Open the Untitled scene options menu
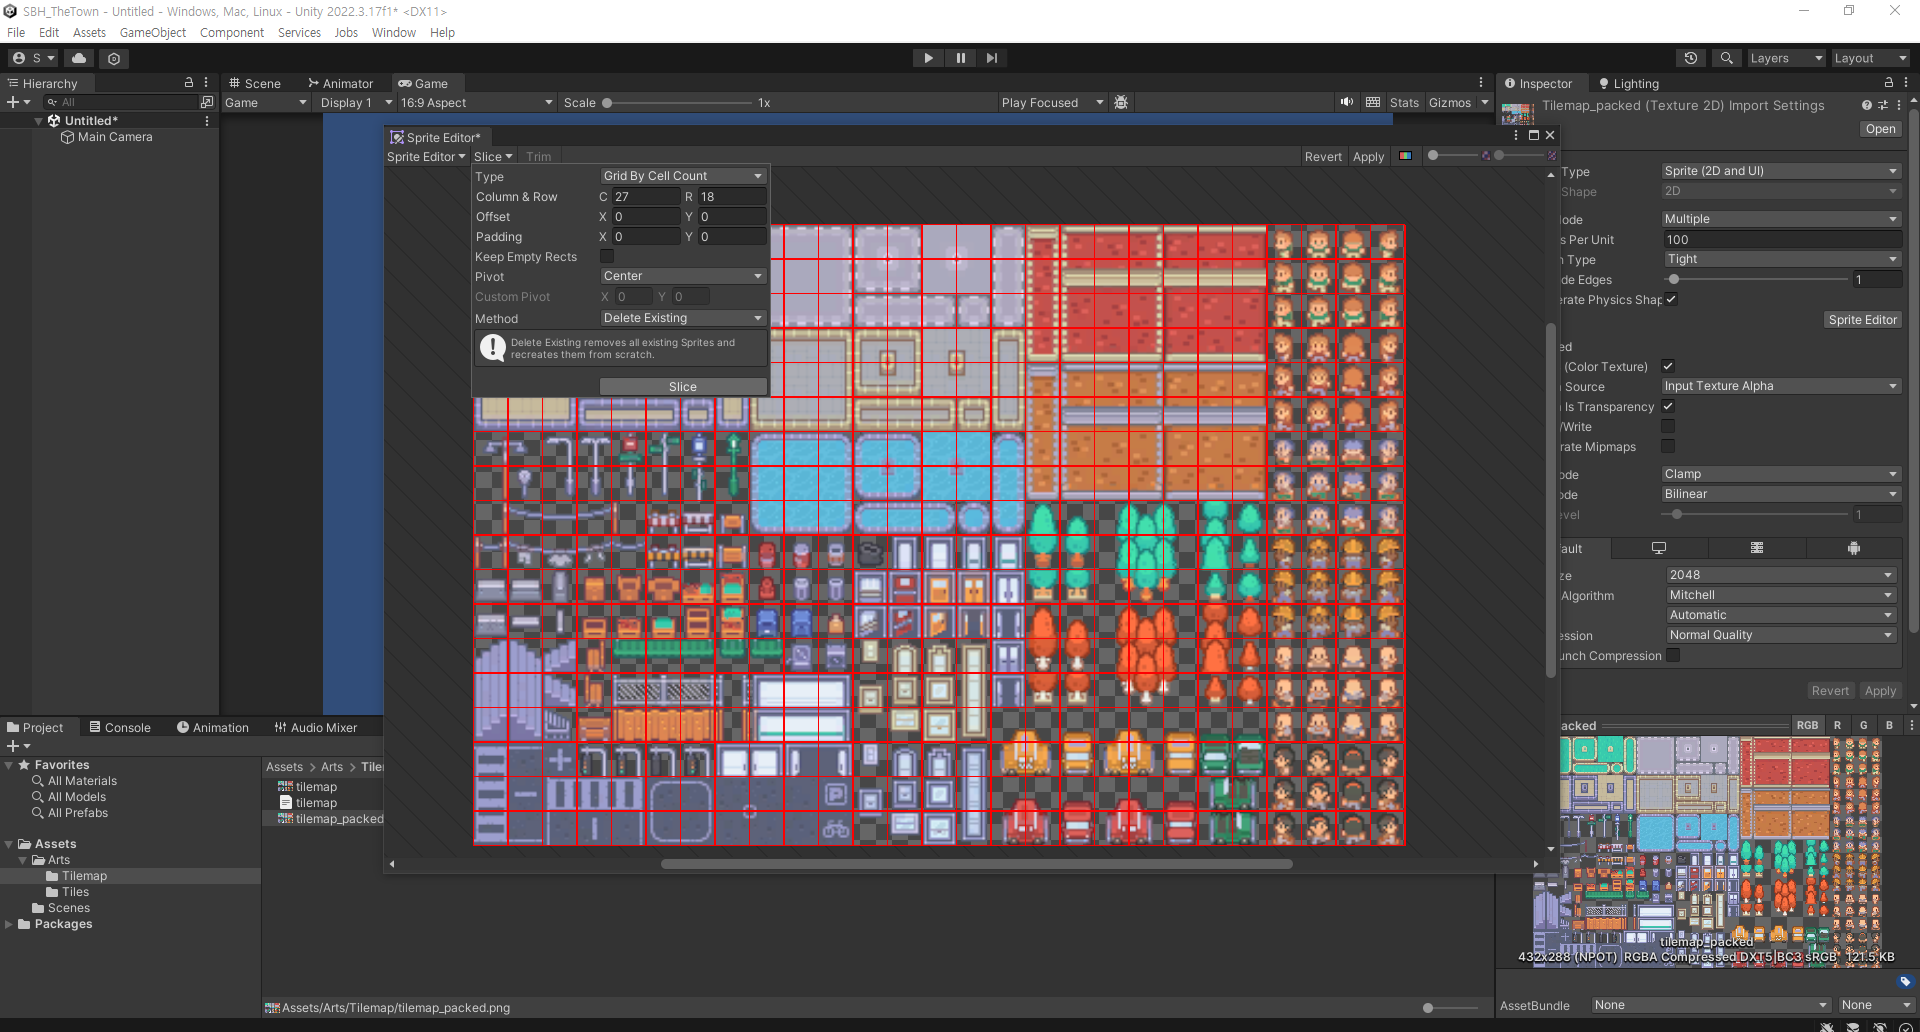The height and width of the screenshot is (1032, 1920). click(207, 120)
